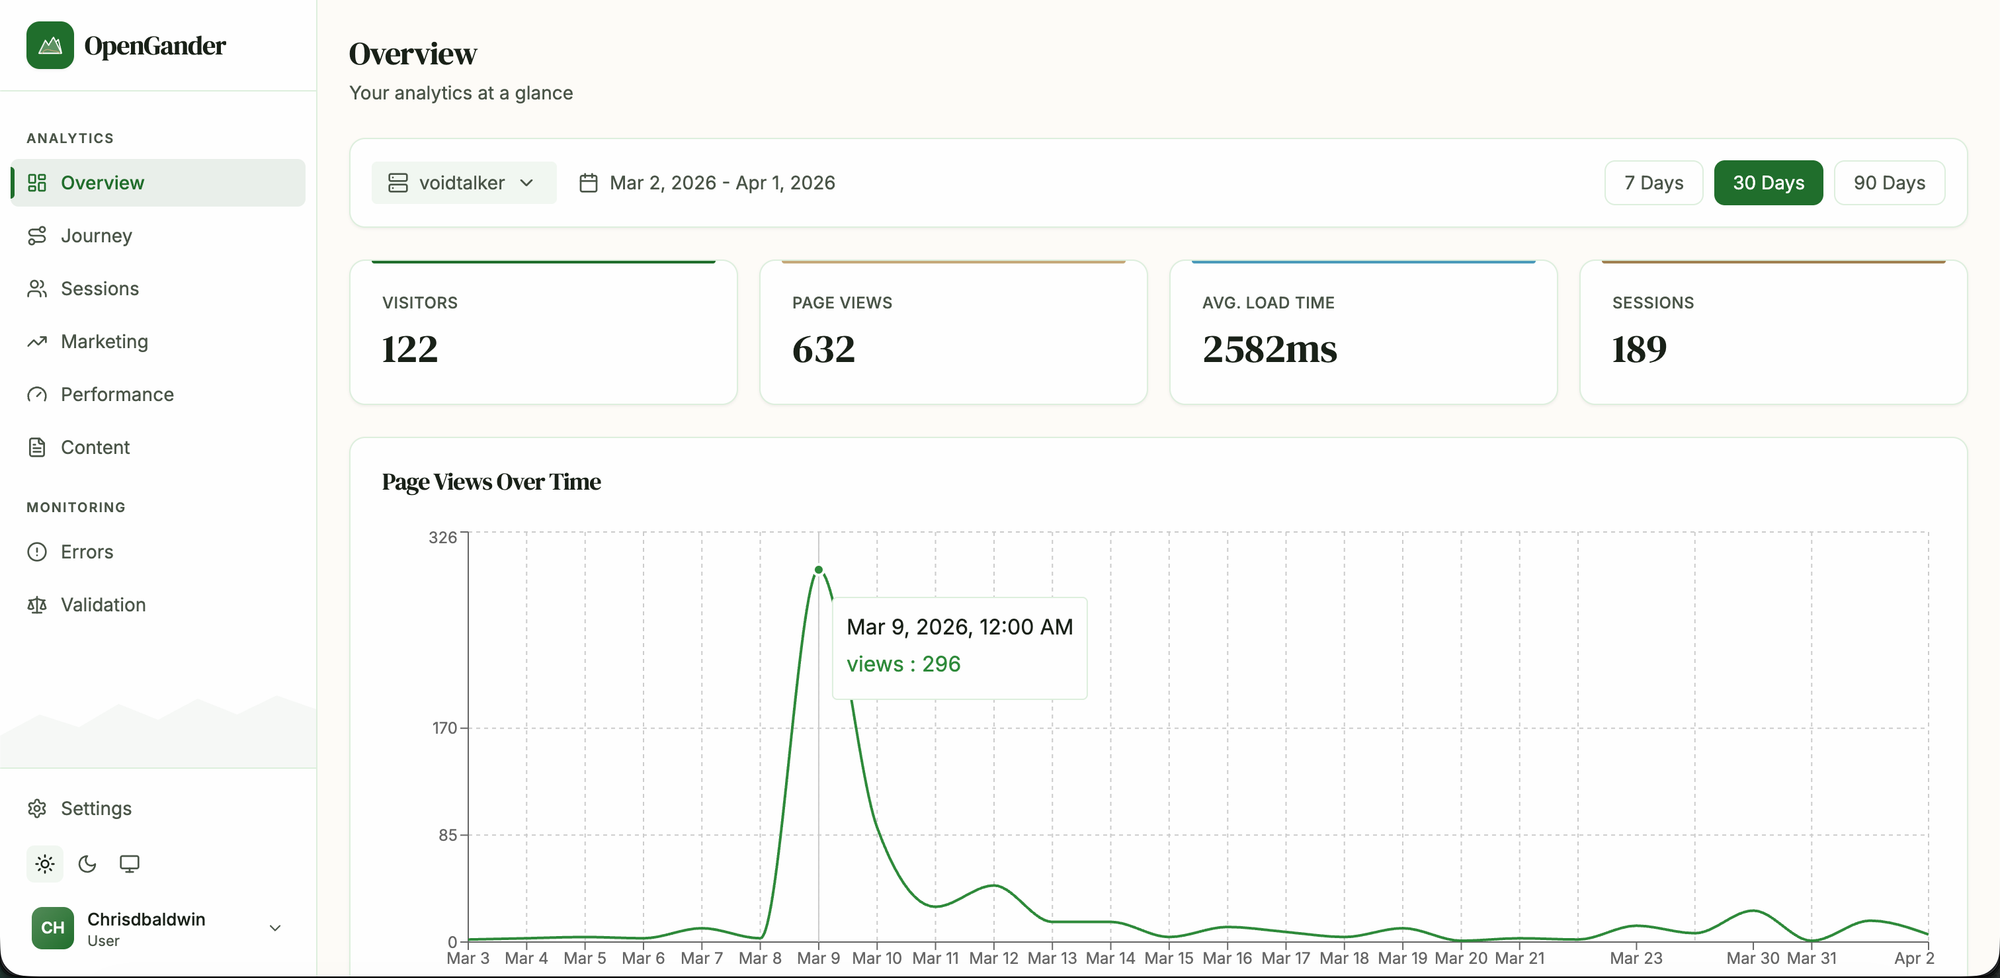
Task: Click the Errors alert icon
Action: [x=37, y=552]
